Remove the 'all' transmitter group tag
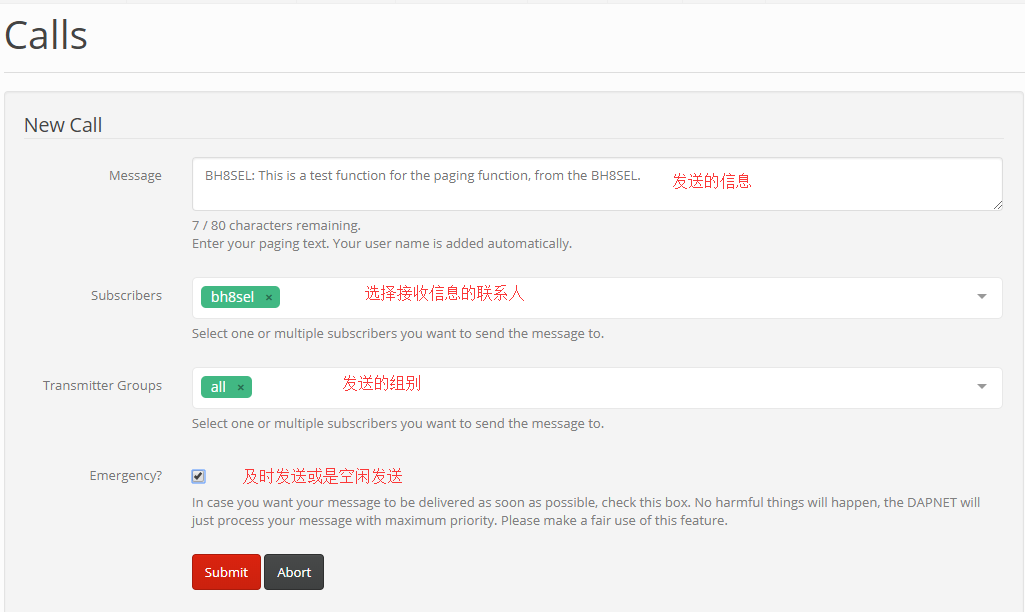 pos(241,387)
